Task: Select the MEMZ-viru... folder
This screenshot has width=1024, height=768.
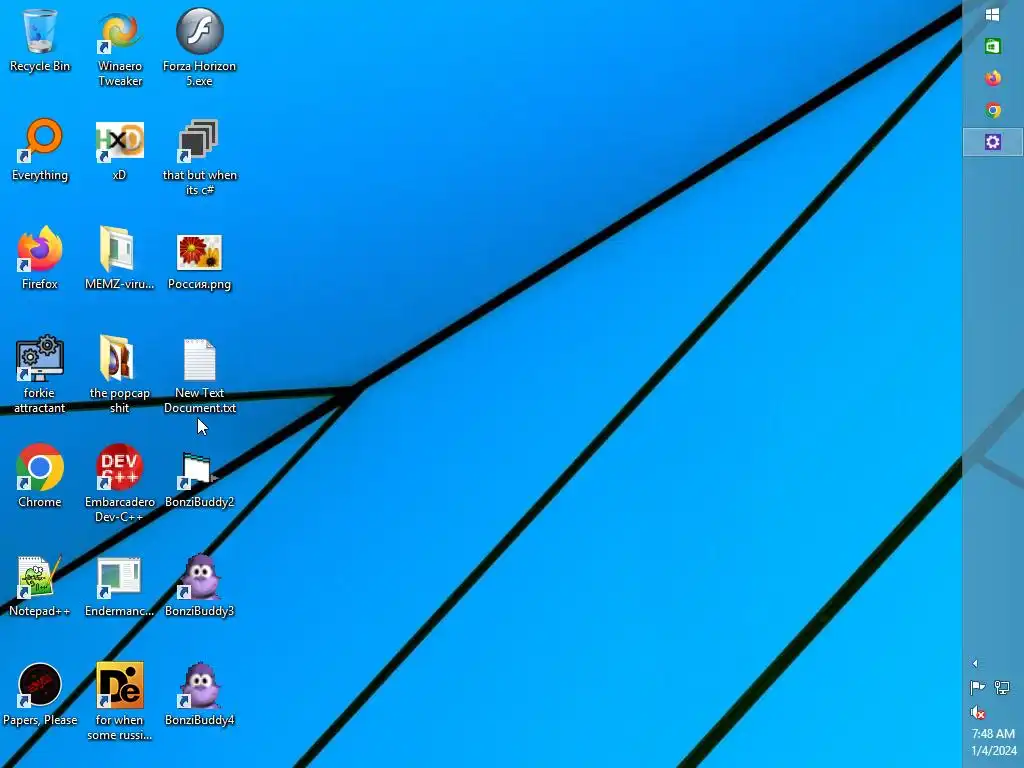Action: (x=120, y=259)
